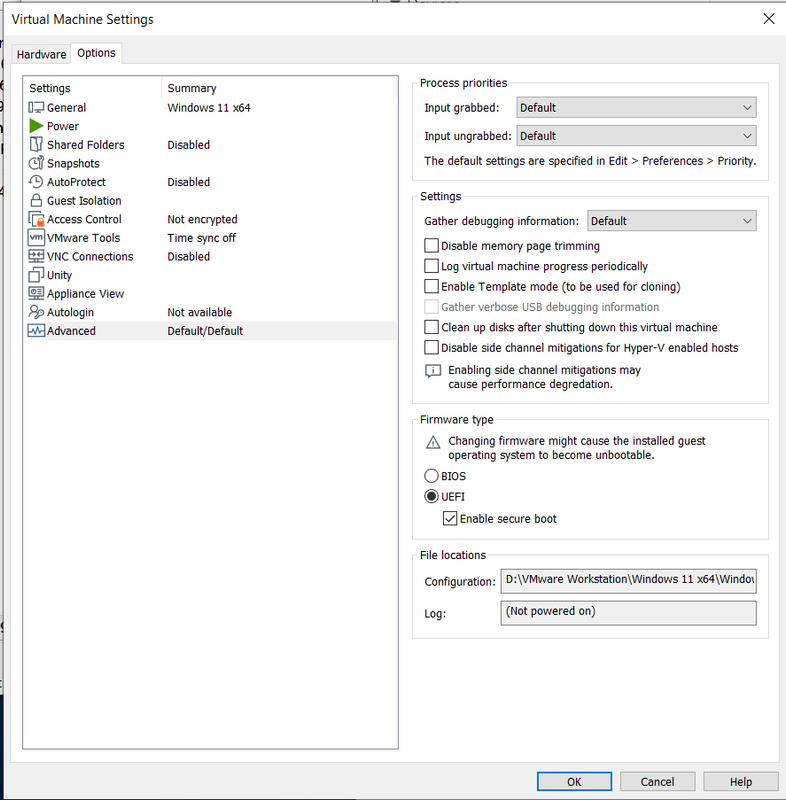Click the Access Control lock icon

click(36, 219)
